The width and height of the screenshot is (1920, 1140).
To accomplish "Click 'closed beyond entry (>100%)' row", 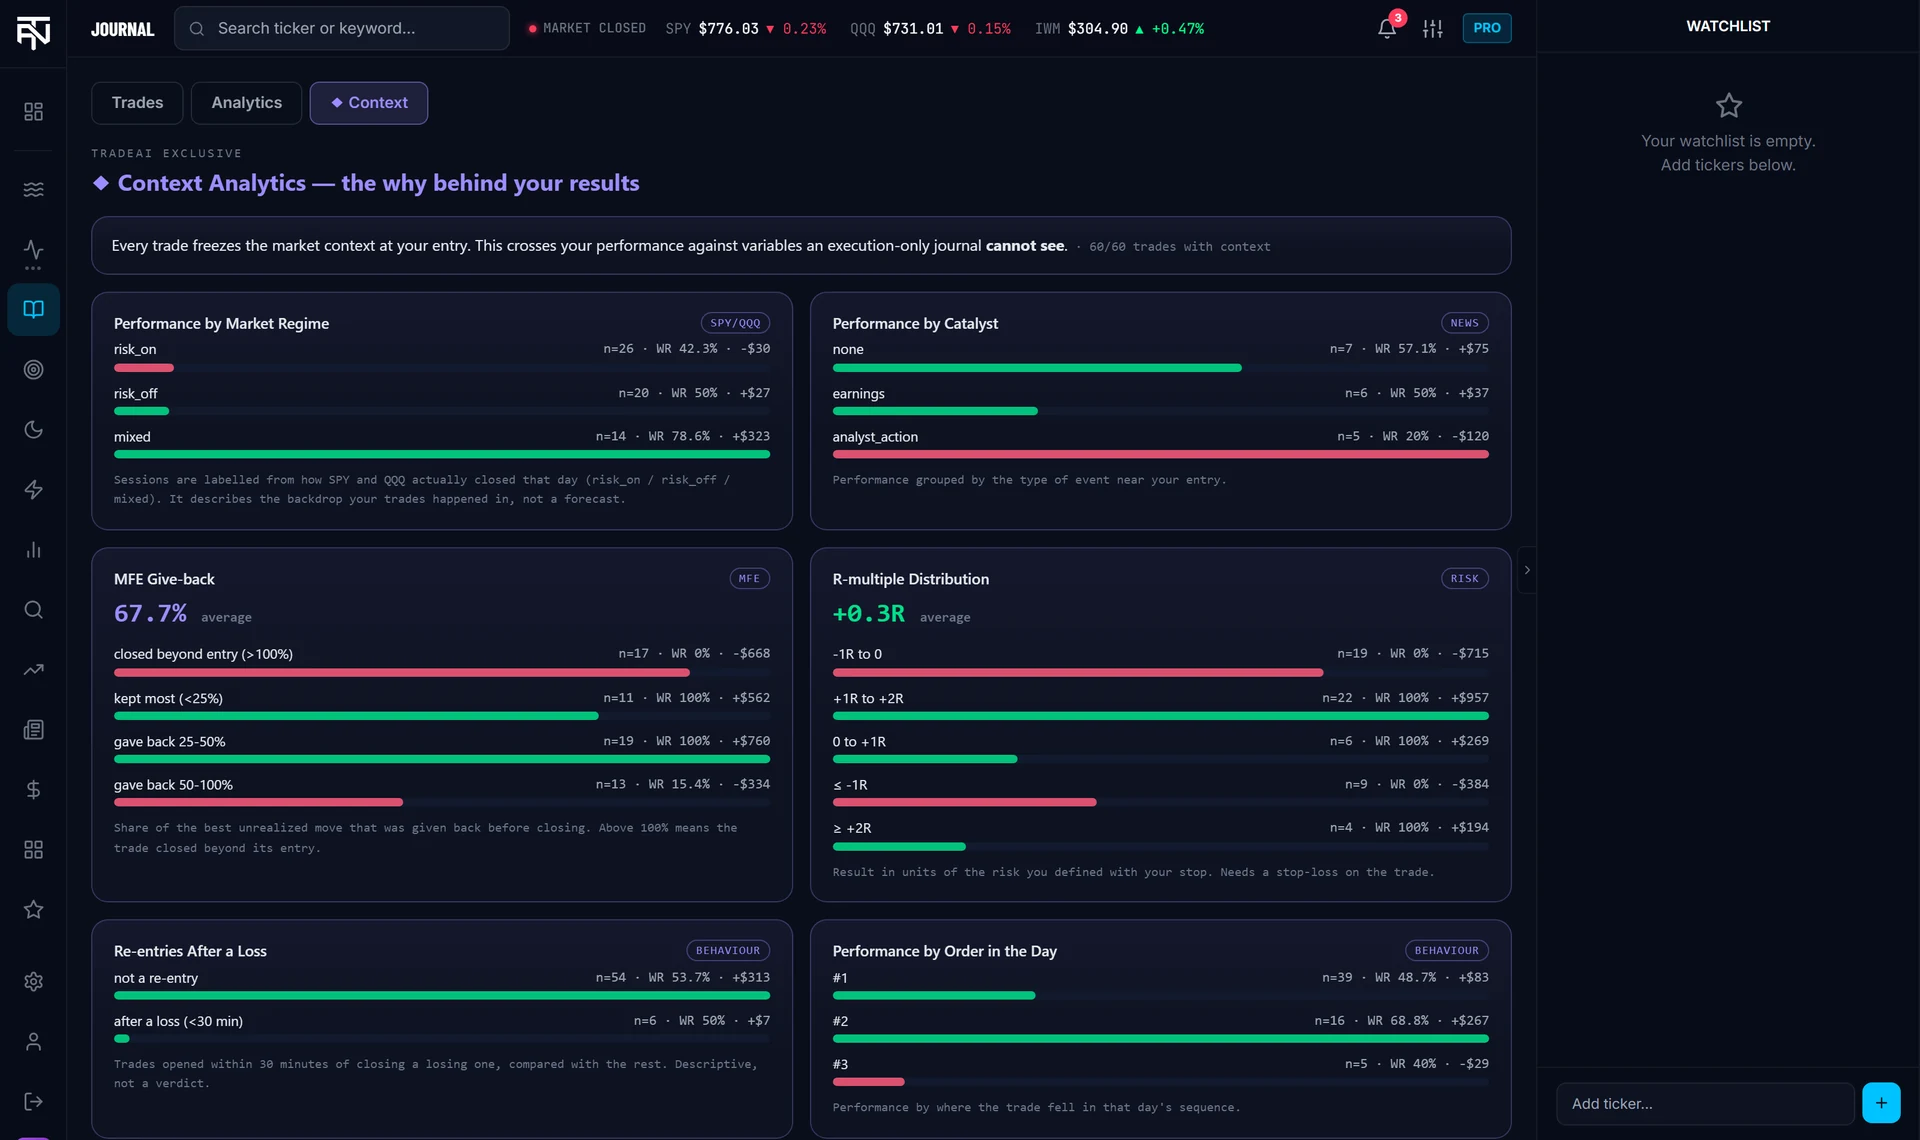I will pyautogui.click(x=442, y=661).
